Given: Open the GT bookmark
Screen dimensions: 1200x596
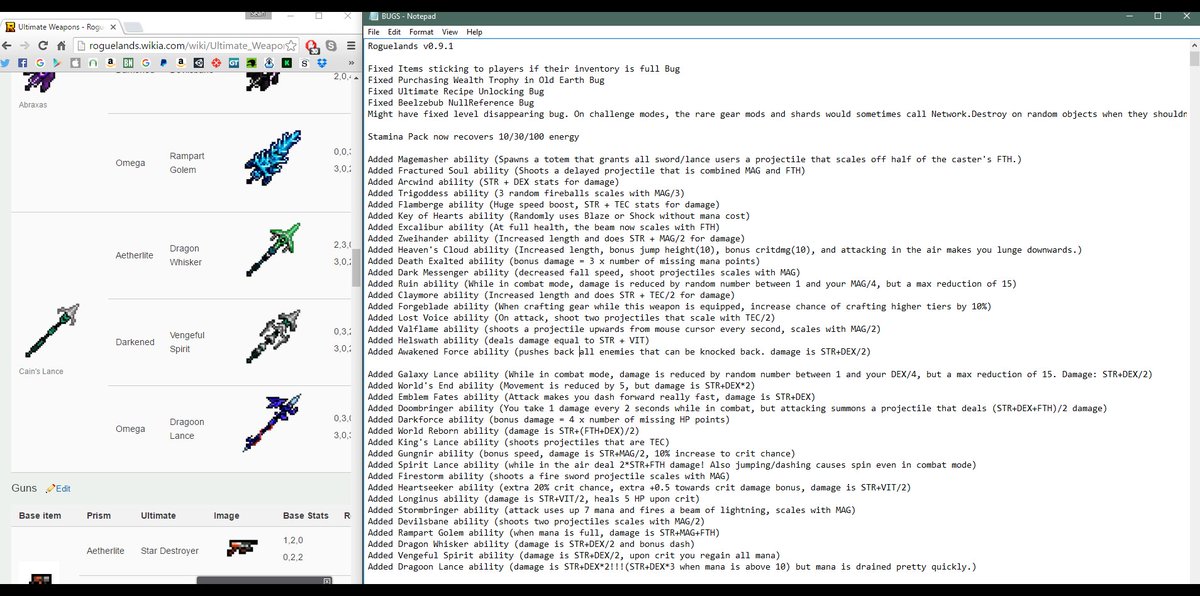Looking at the screenshot, I should pyautogui.click(x=234, y=63).
